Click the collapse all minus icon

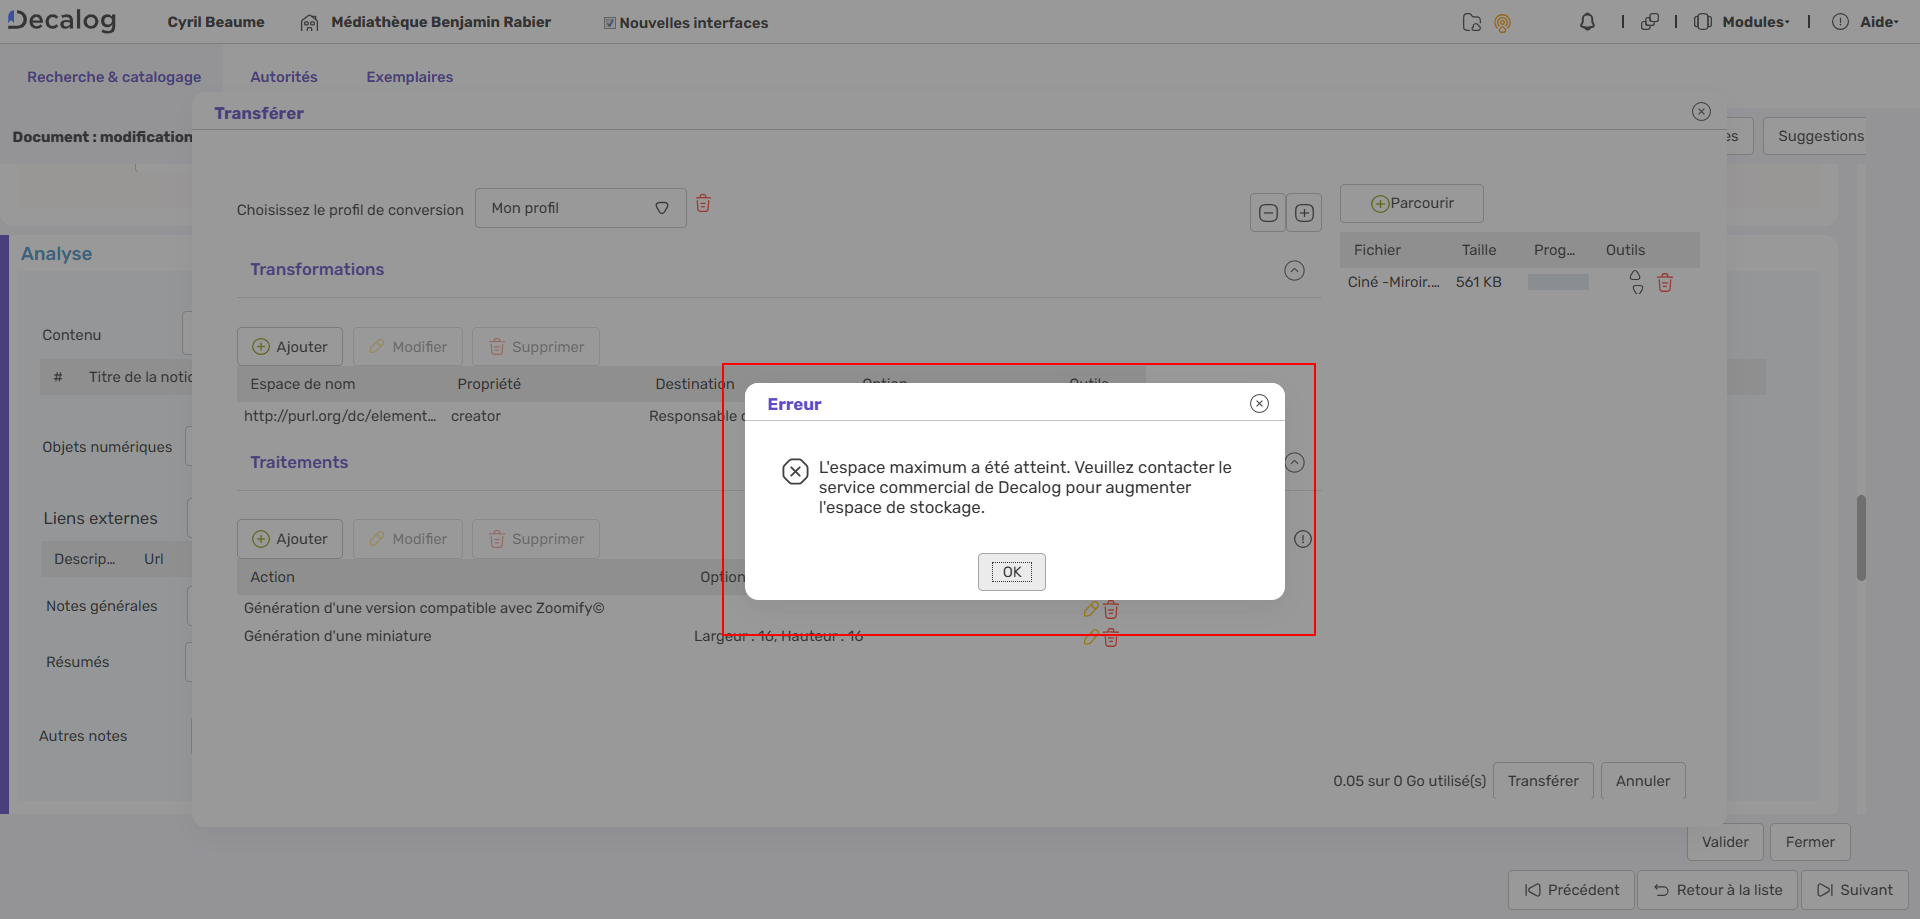pos(1267,213)
